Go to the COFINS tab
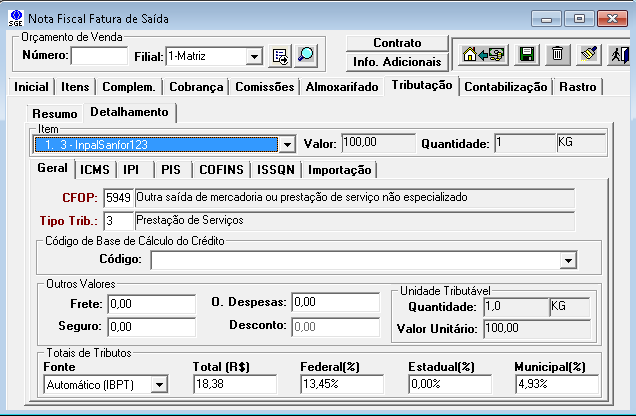 point(219,170)
